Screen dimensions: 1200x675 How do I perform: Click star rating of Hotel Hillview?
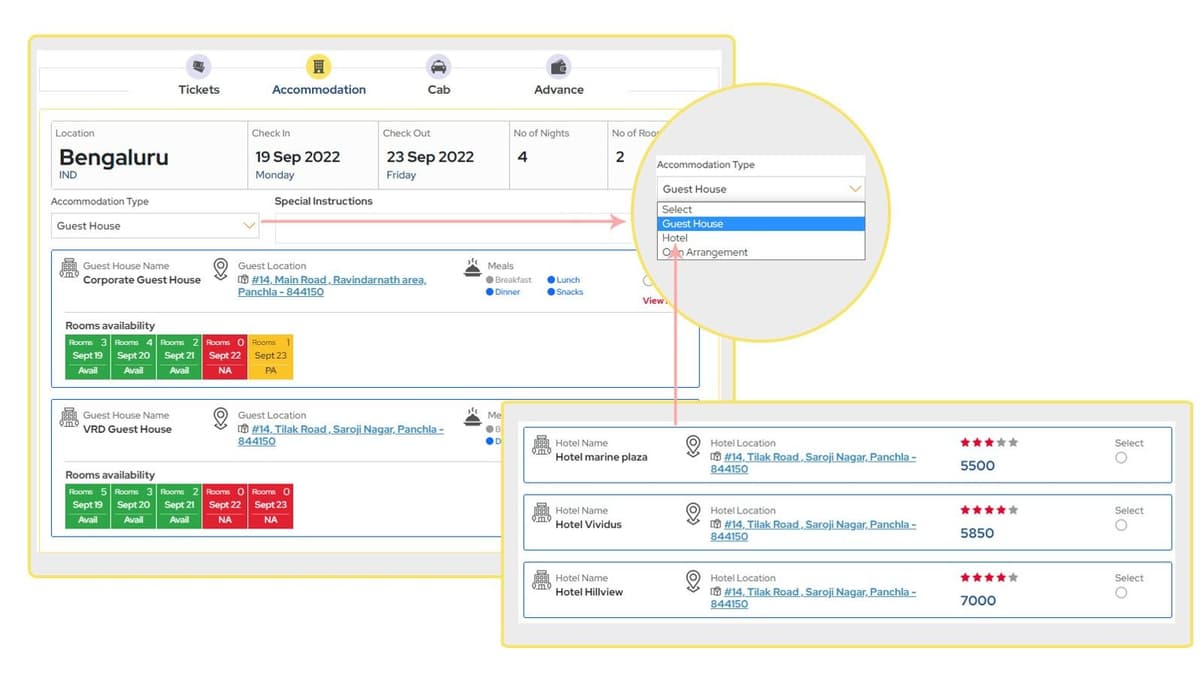pos(989,577)
